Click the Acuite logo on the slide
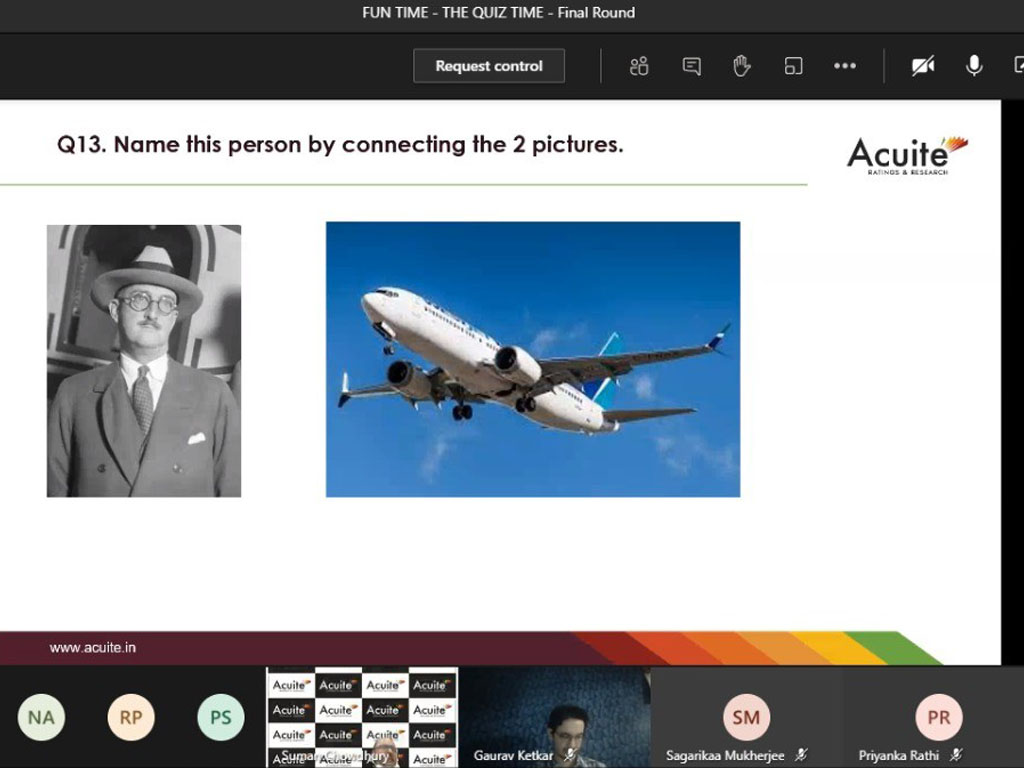This screenshot has height=768, width=1024. click(907, 155)
